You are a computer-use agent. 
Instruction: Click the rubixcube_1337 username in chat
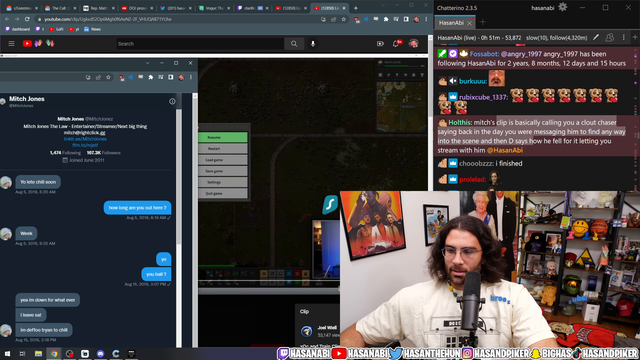pyautogui.click(x=483, y=97)
